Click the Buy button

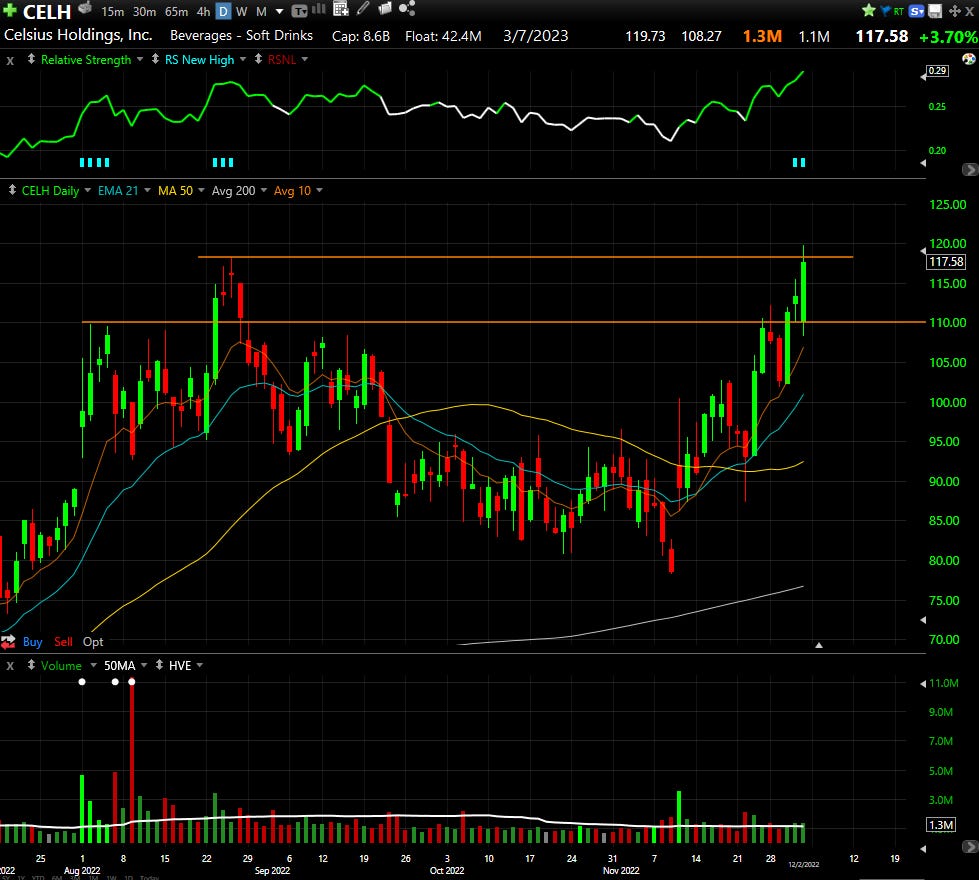coord(32,641)
